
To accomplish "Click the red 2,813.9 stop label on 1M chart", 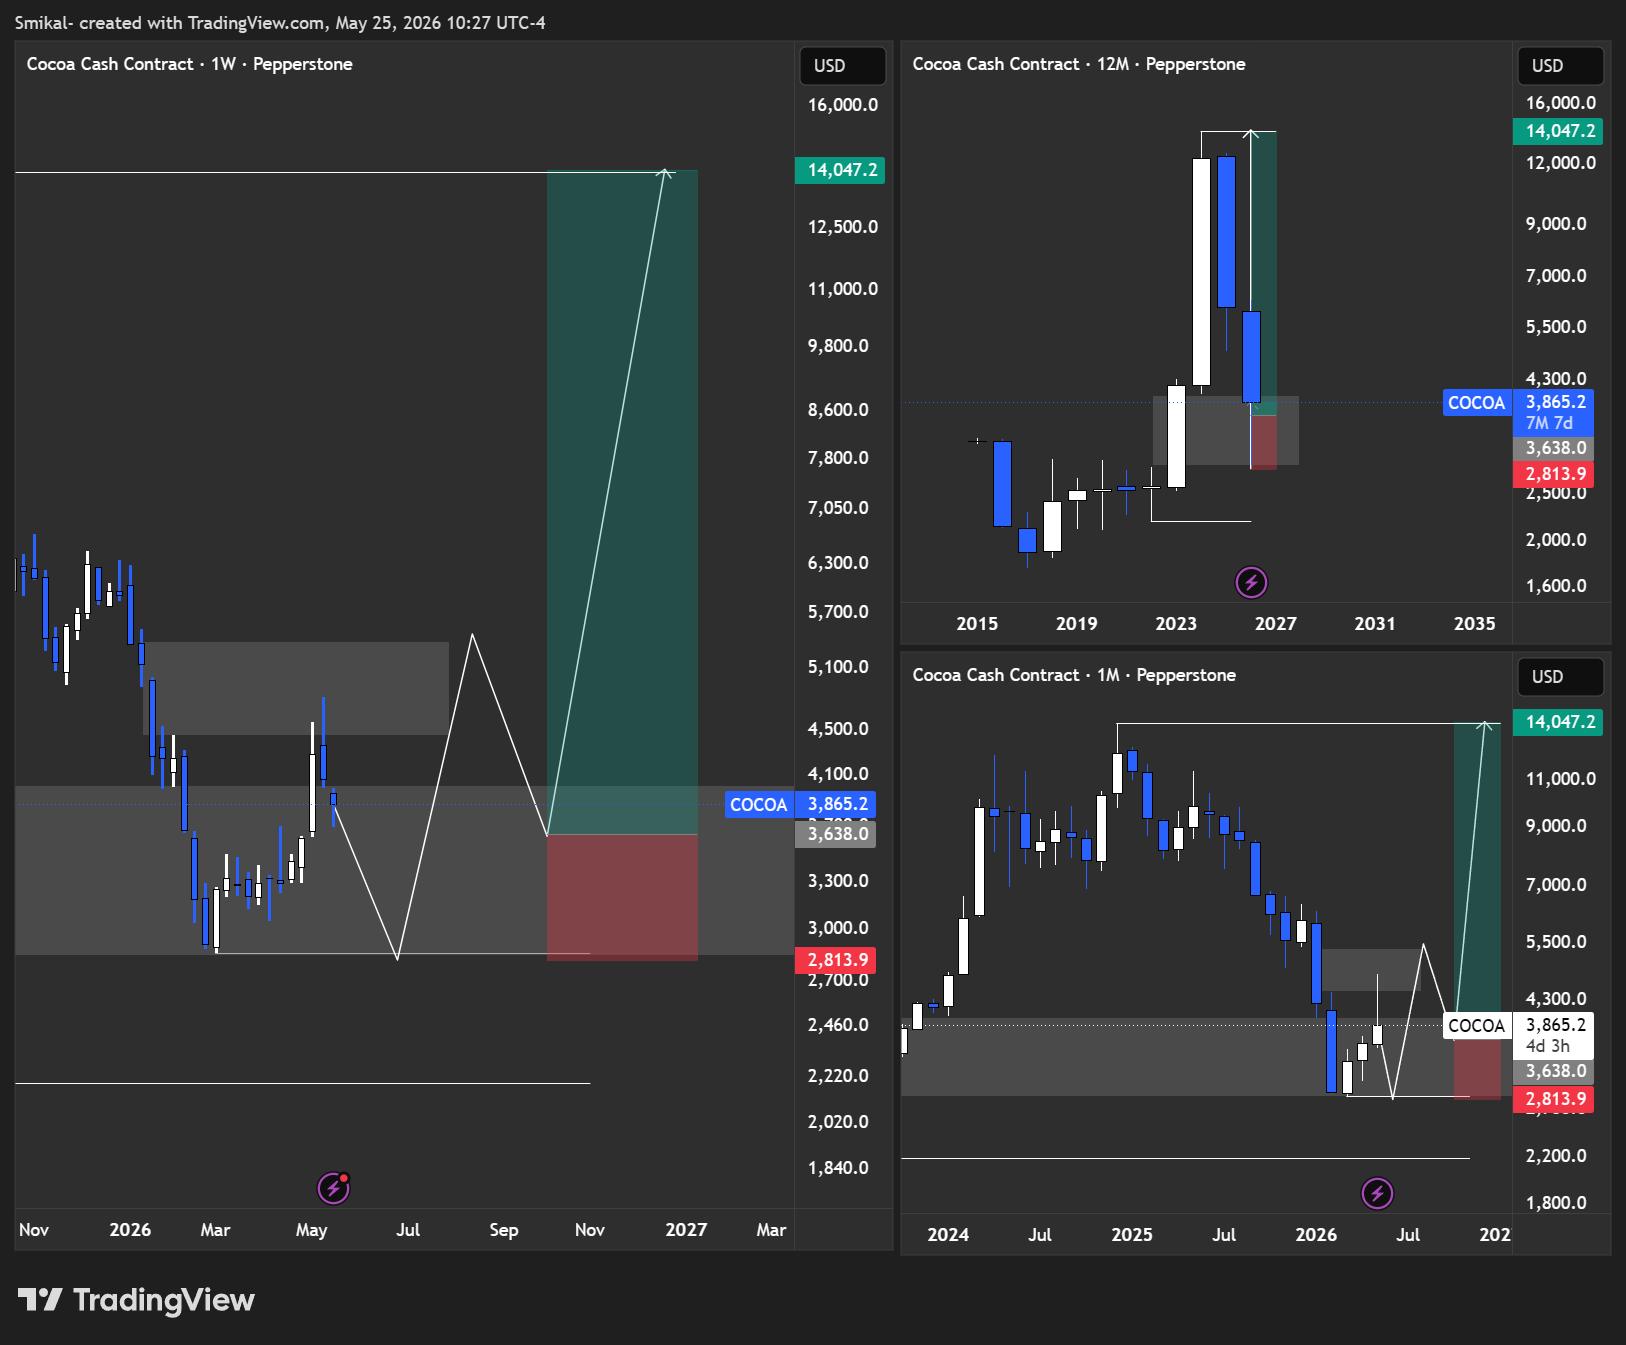I will point(1554,1099).
